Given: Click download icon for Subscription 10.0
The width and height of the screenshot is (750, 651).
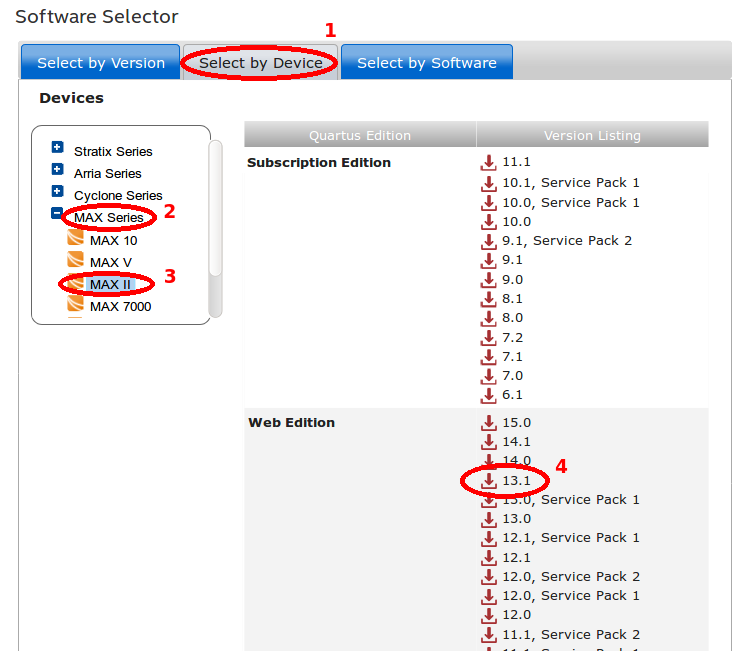Looking at the screenshot, I should [488, 222].
